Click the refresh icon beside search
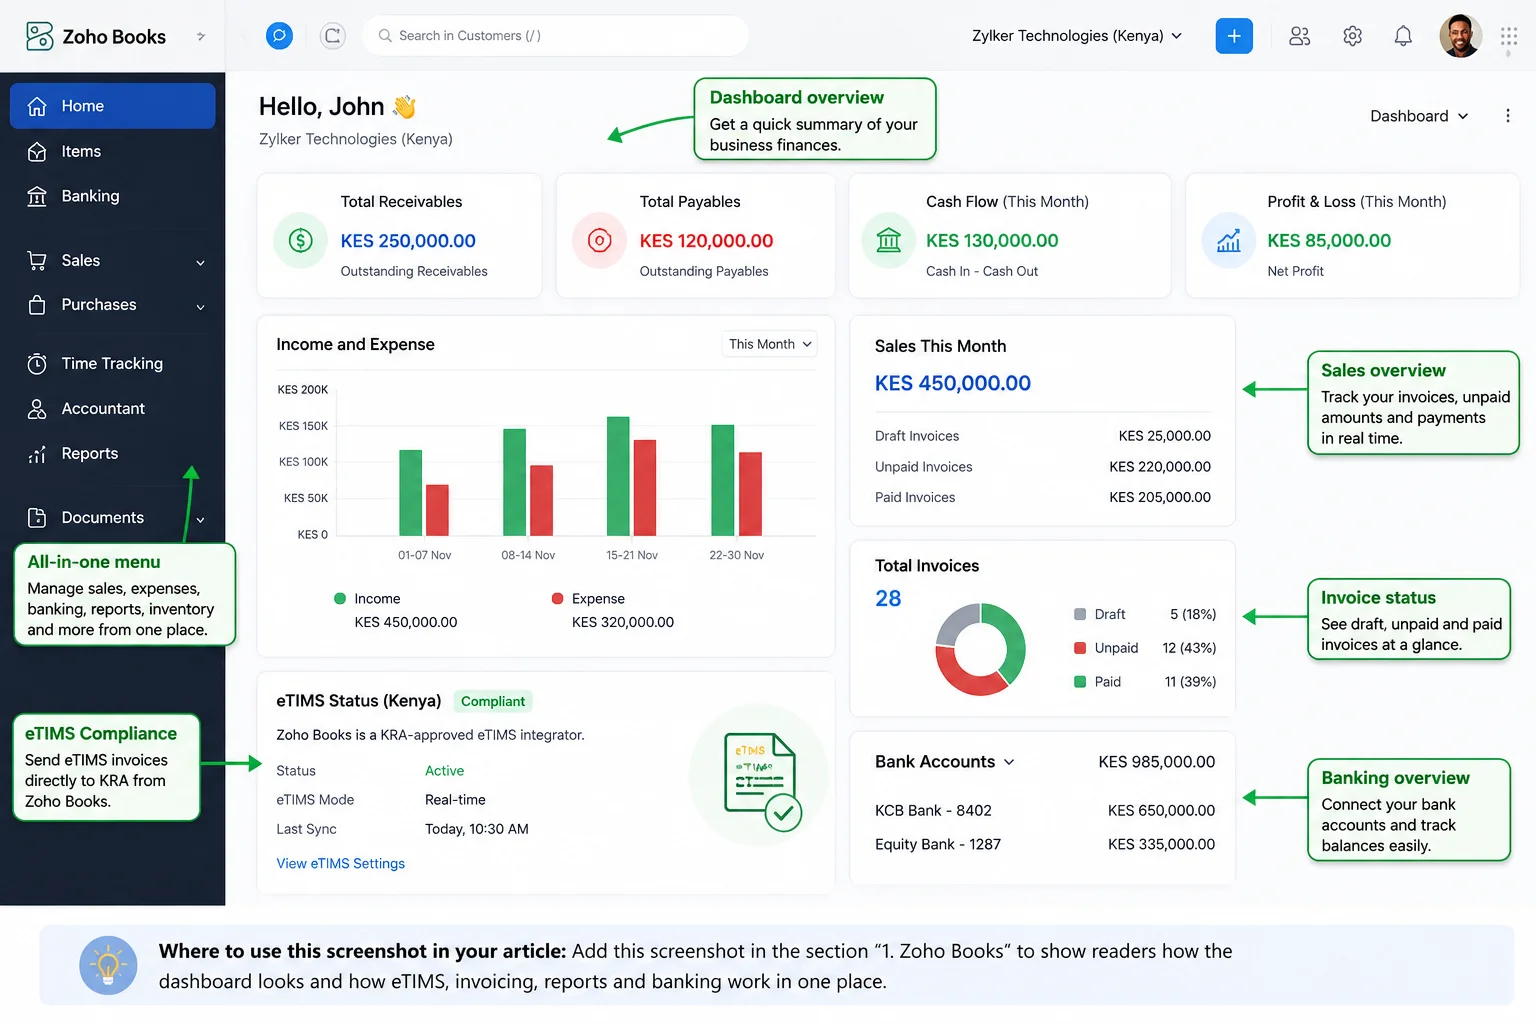1536x1024 pixels. [x=332, y=36]
